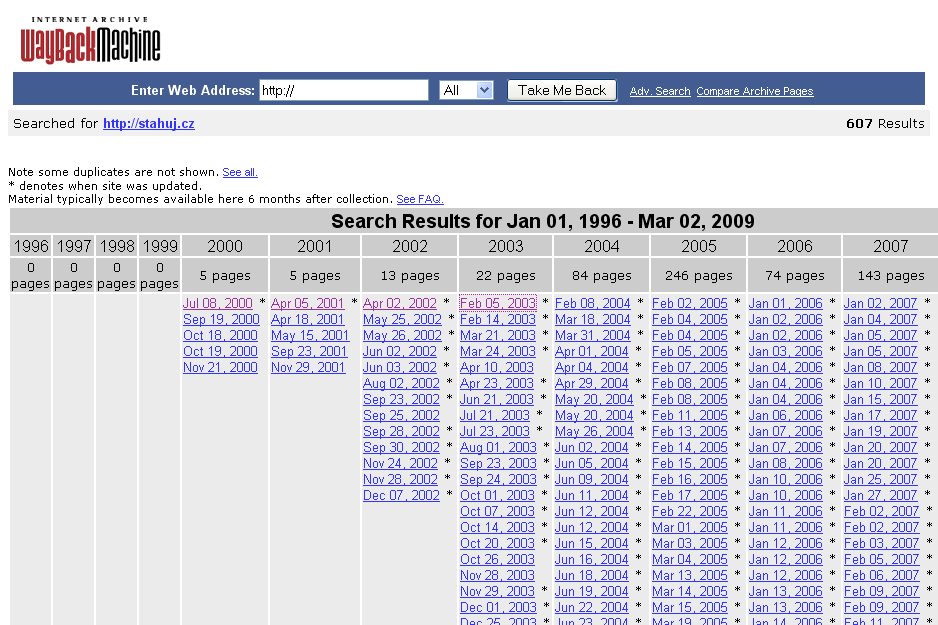Open the Feb 07, 2005 snapshot
938x625 pixels.
[690, 367]
